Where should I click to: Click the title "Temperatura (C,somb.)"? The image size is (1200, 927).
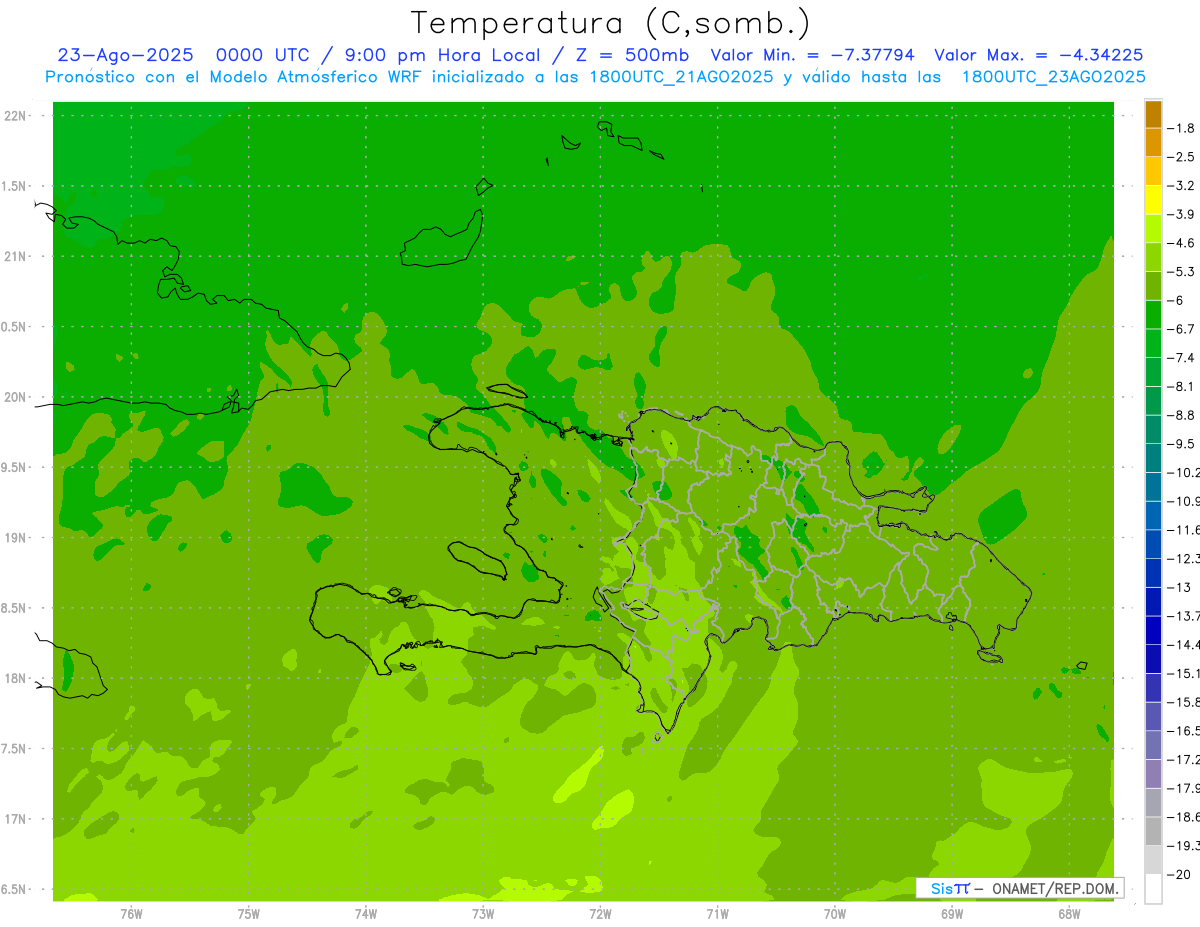(611, 23)
